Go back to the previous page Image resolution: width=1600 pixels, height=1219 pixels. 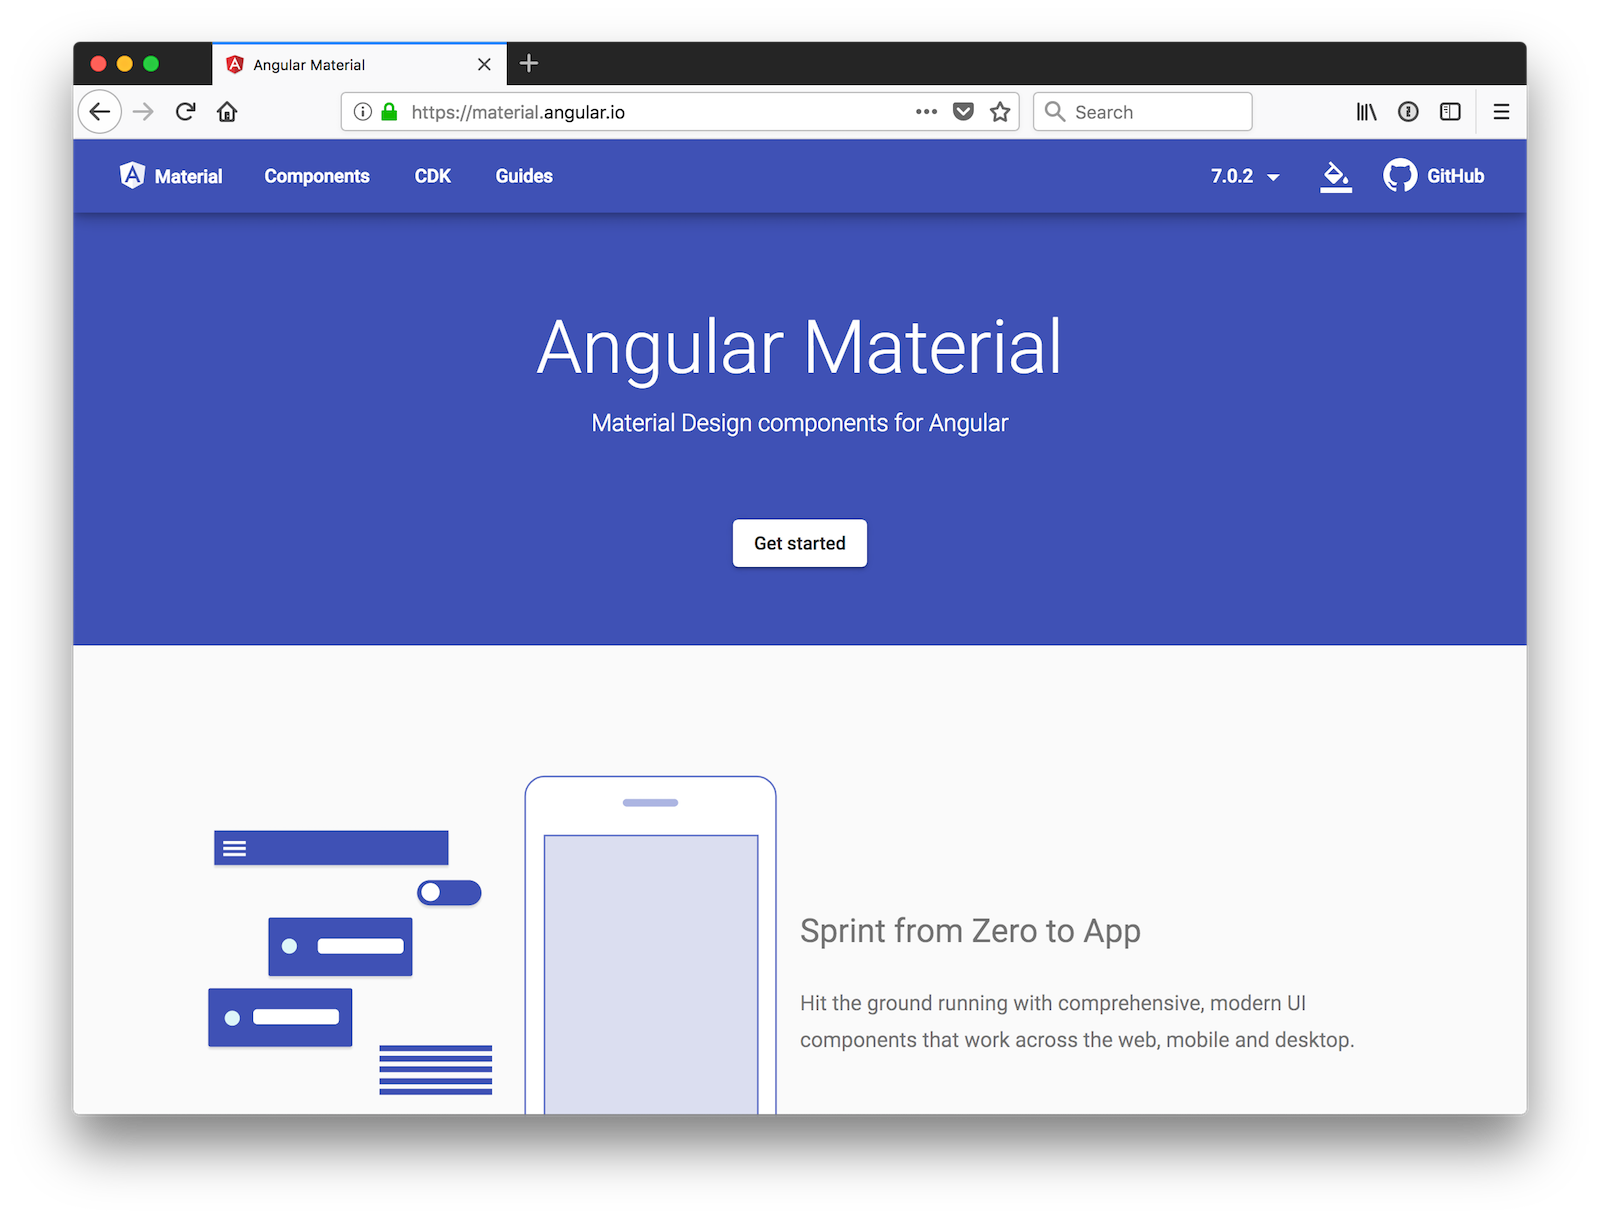(x=100, y=112)
